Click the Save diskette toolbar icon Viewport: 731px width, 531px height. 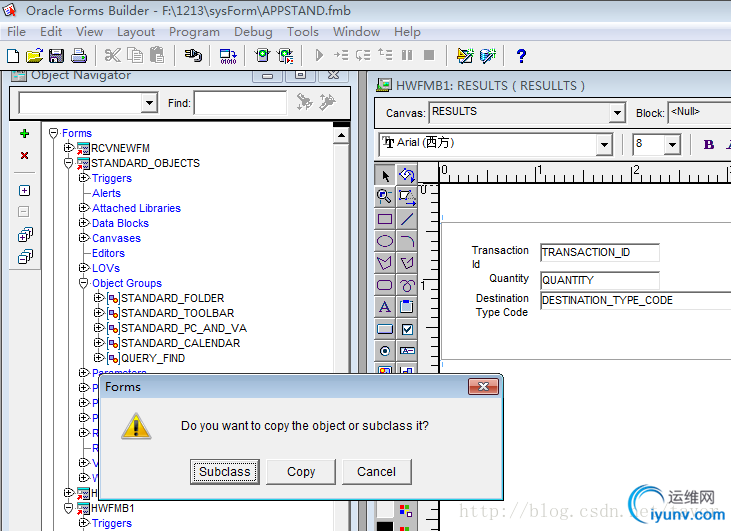(x=56, y=56)
